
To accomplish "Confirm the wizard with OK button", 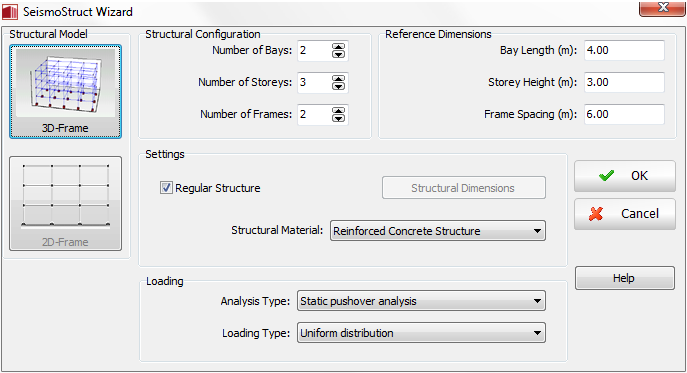I will tap(625, 176).
